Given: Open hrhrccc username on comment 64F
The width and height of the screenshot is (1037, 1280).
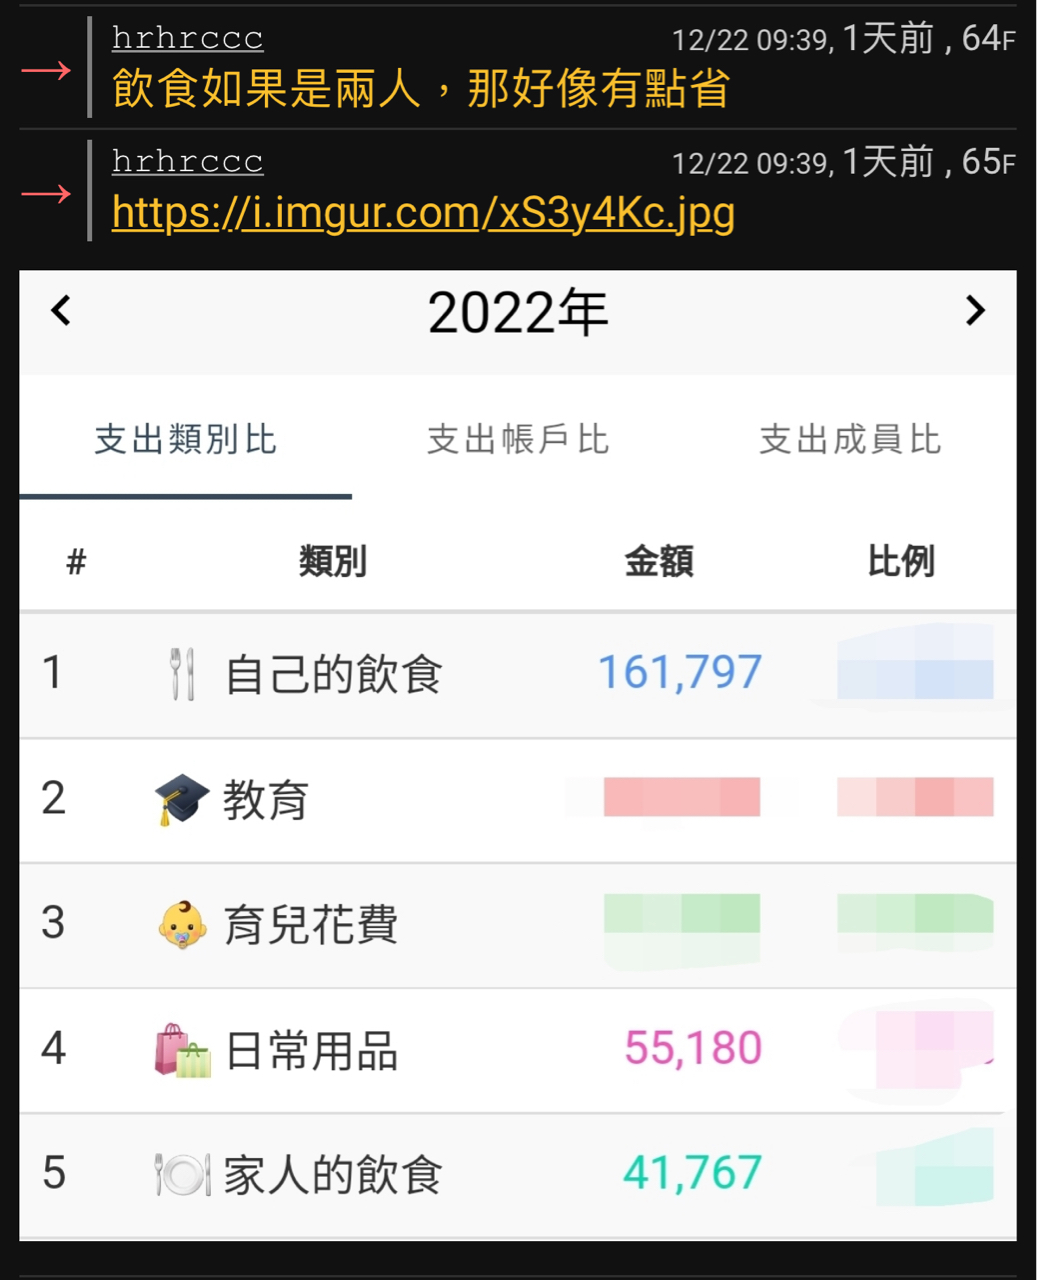Looking at the screenshot, I should pos(188,38).
